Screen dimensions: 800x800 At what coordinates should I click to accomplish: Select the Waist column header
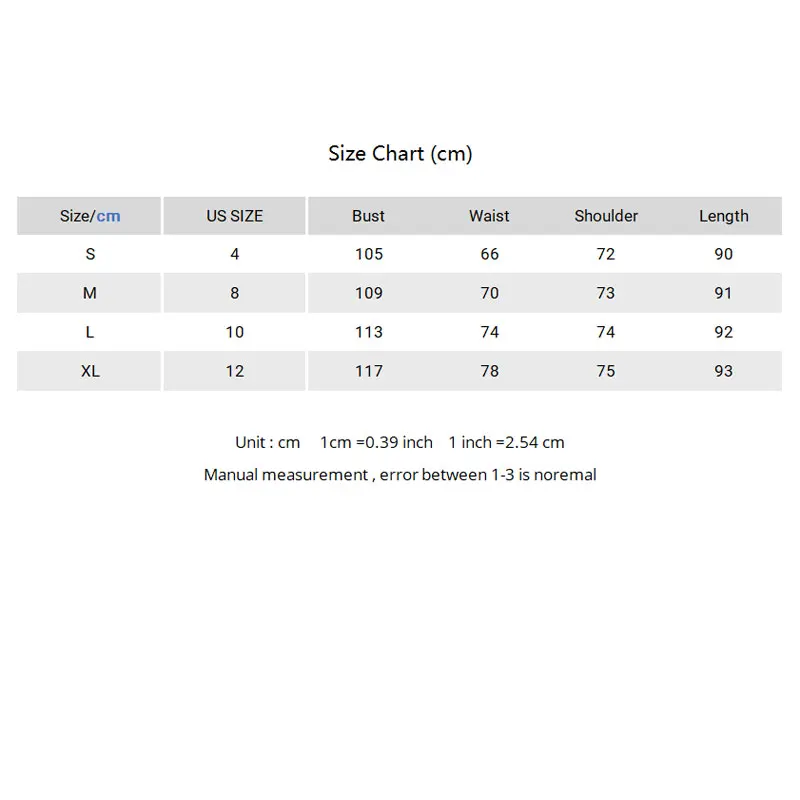[x=489, y=216]
